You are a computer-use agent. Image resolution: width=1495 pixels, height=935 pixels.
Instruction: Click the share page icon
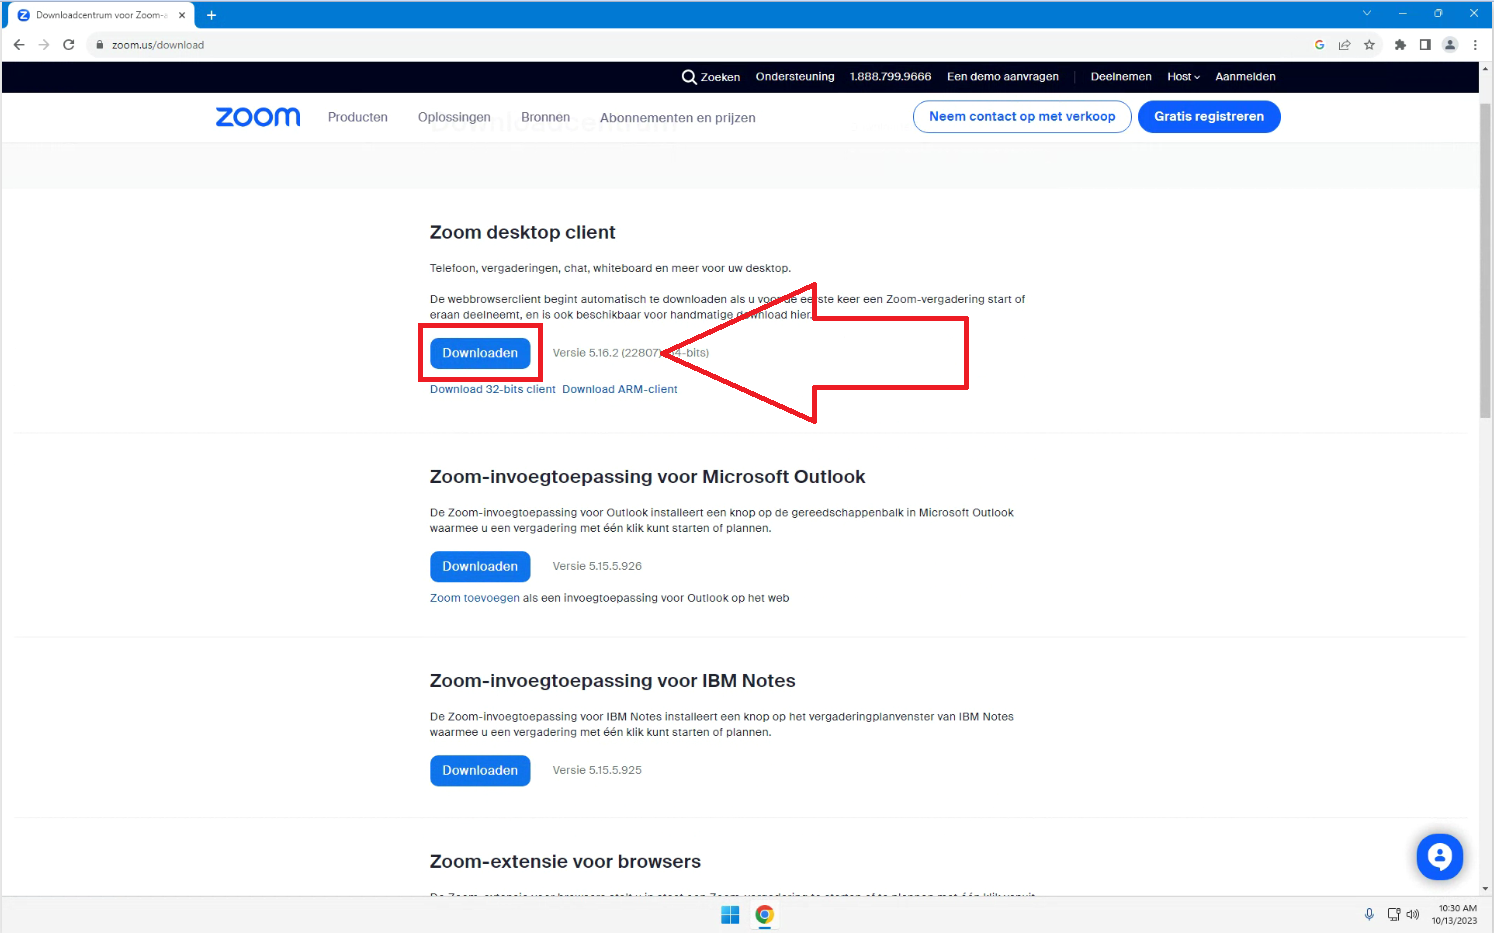1345,45
